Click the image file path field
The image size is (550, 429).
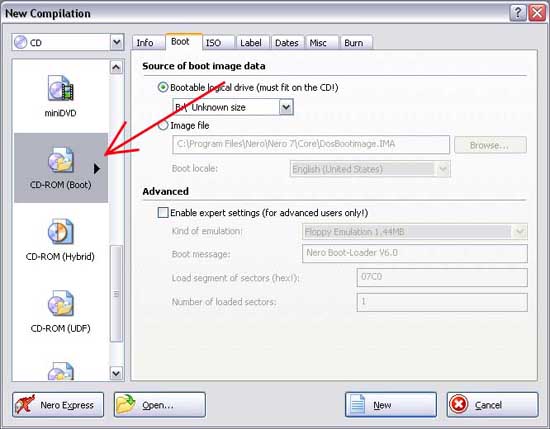(x=311, y=144)
